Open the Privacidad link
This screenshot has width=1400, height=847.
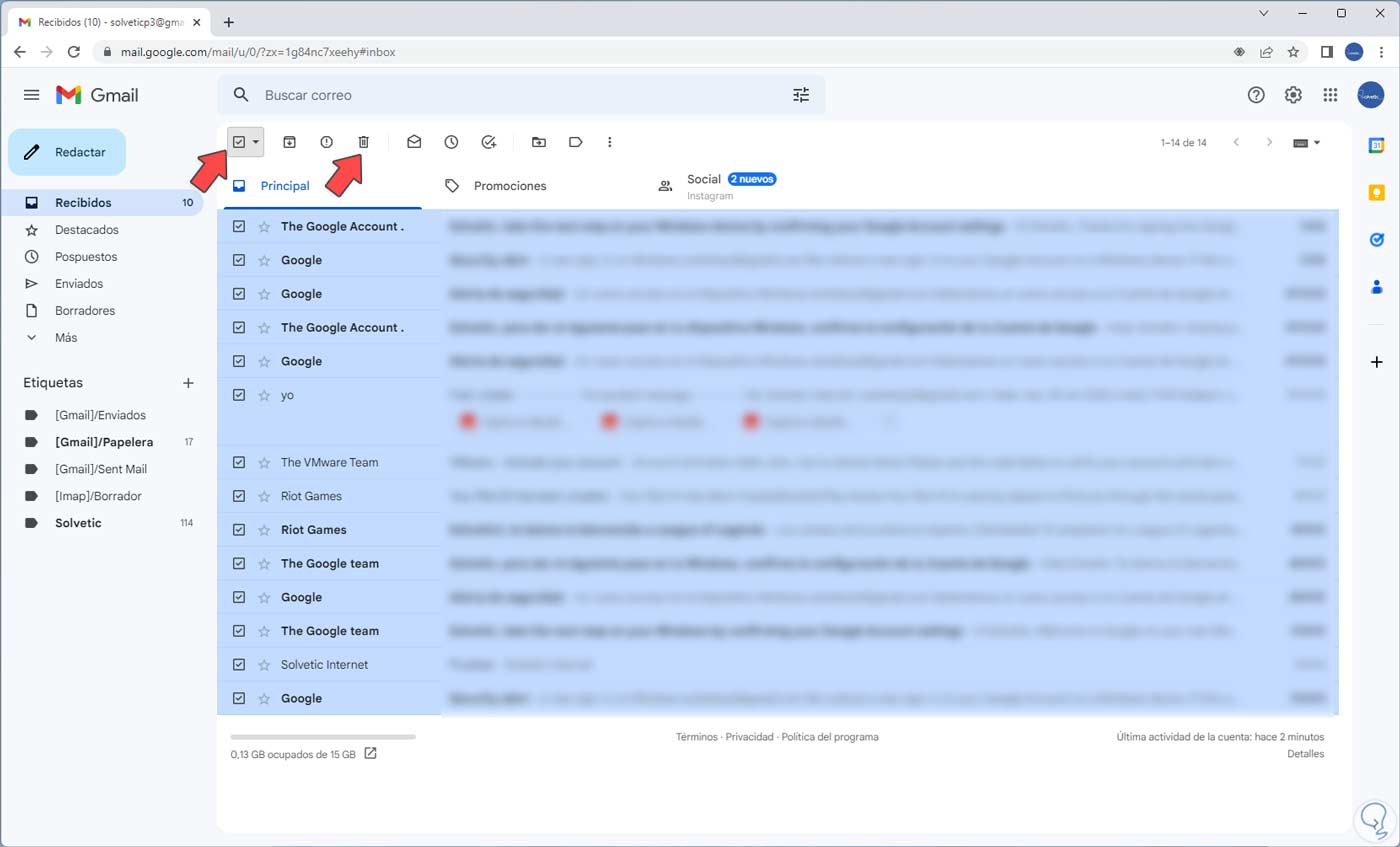[750, 737]
